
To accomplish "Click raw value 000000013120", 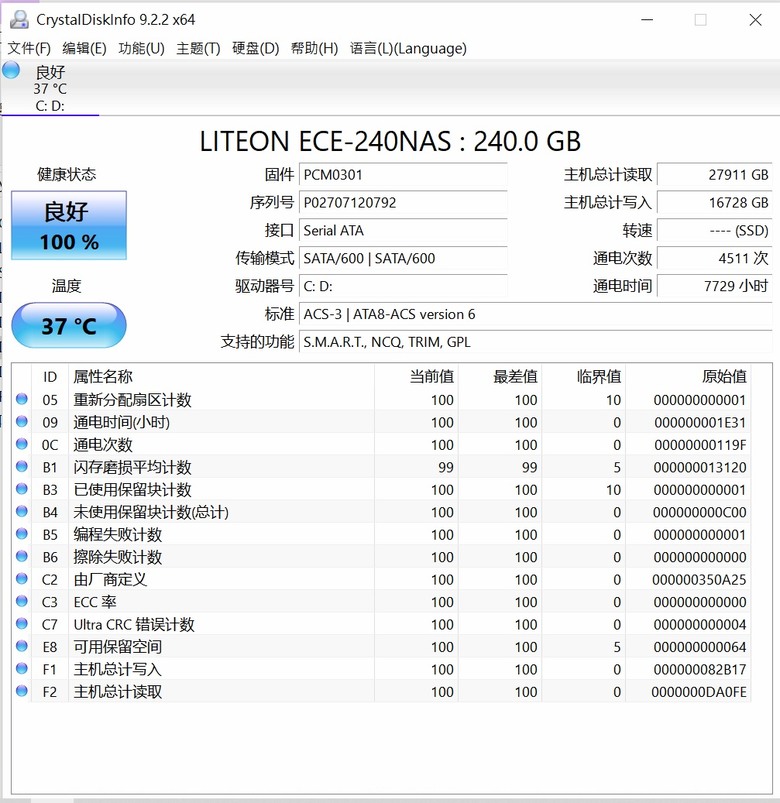I will tap(700, 467).
